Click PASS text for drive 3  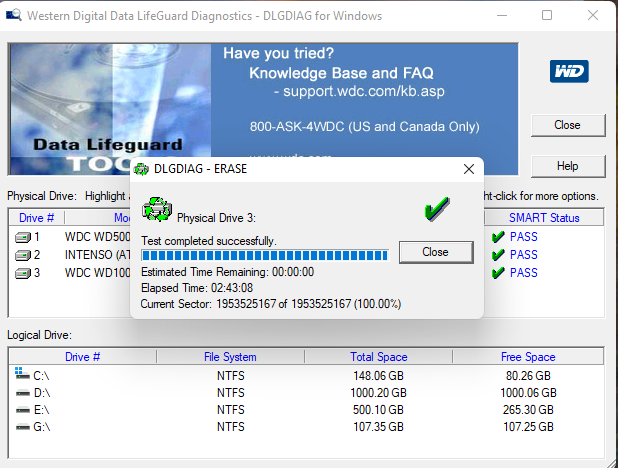click(523, 273)
